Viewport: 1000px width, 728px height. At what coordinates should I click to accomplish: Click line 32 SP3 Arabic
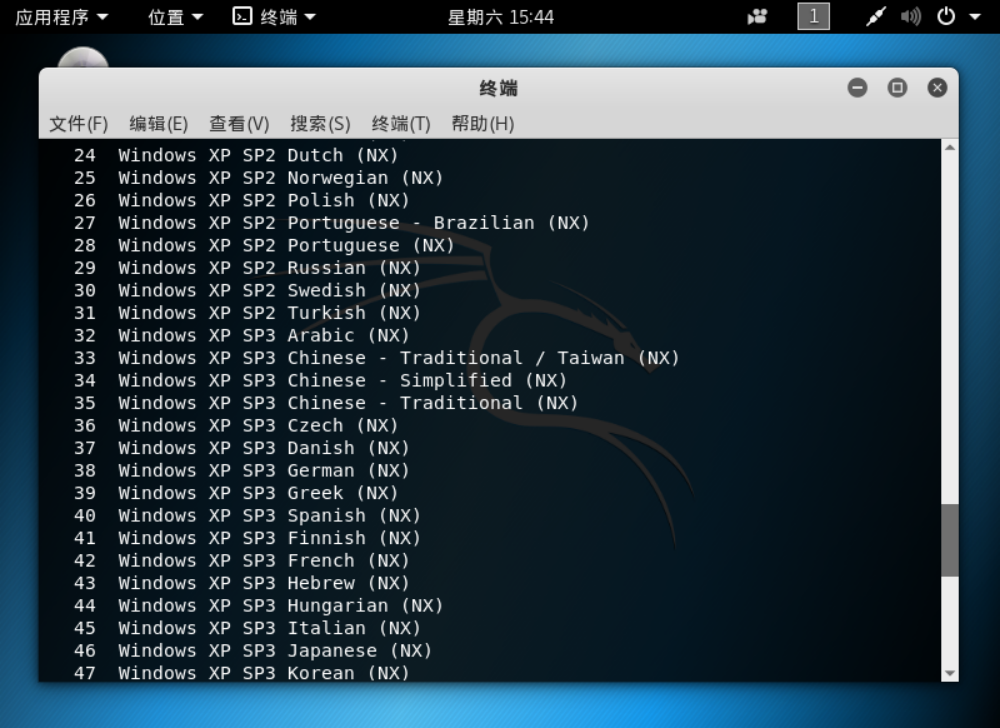[x=242, y=335]
